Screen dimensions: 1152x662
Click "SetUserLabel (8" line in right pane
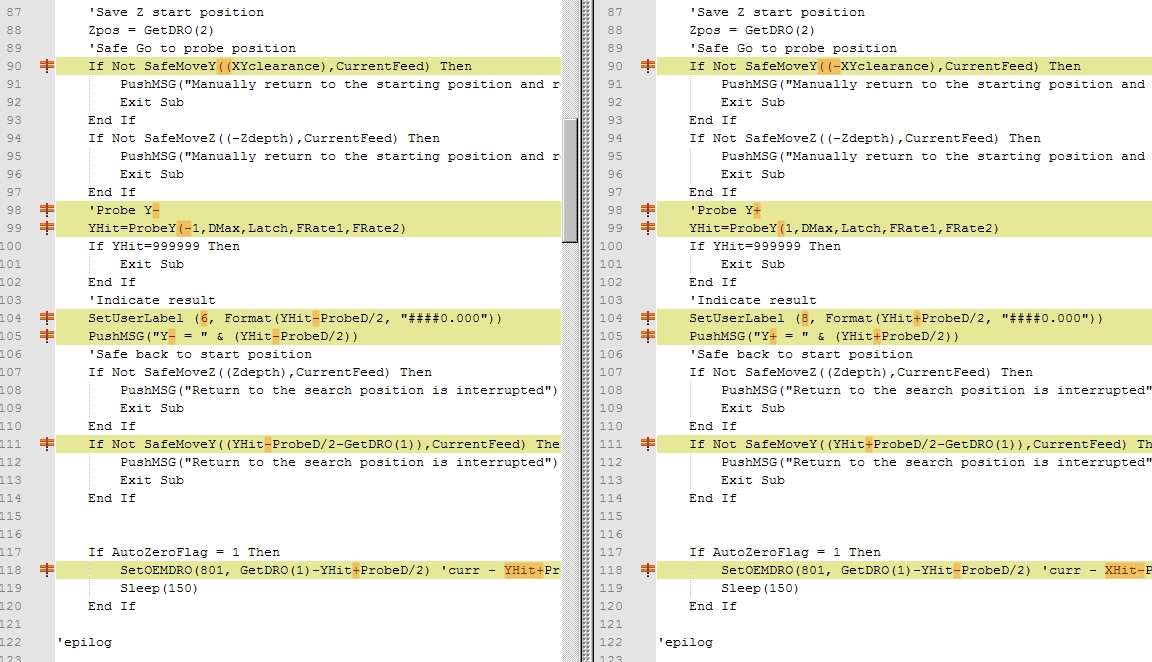(x=896, y=318)
